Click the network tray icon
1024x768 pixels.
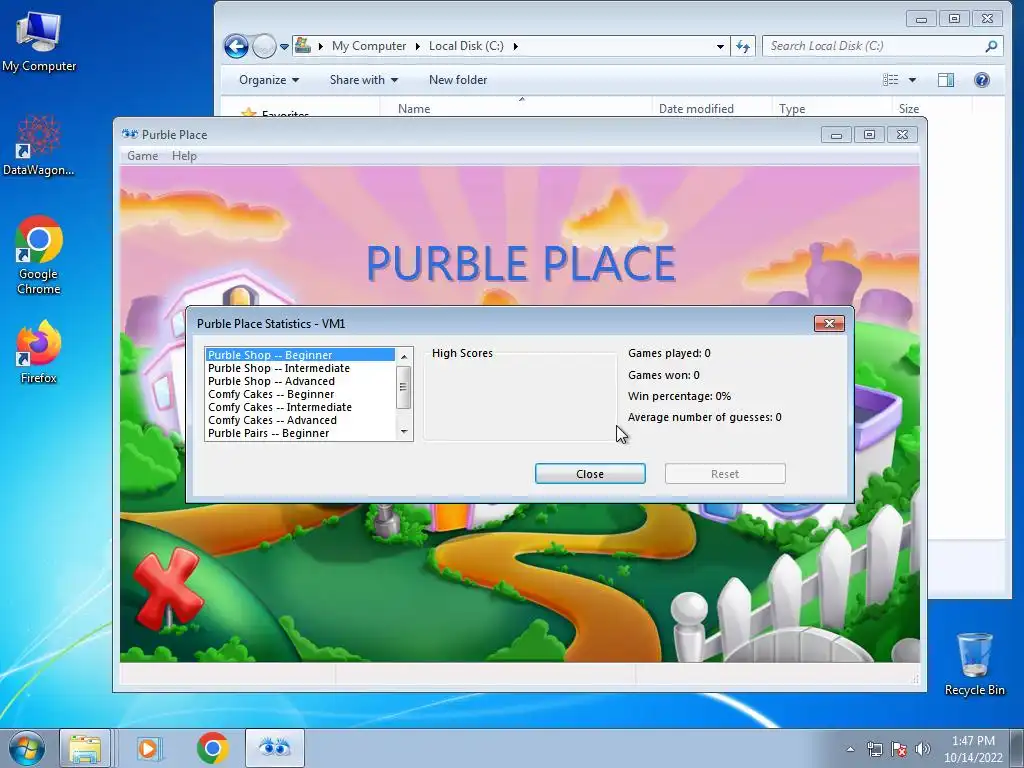tap(874, 749)
